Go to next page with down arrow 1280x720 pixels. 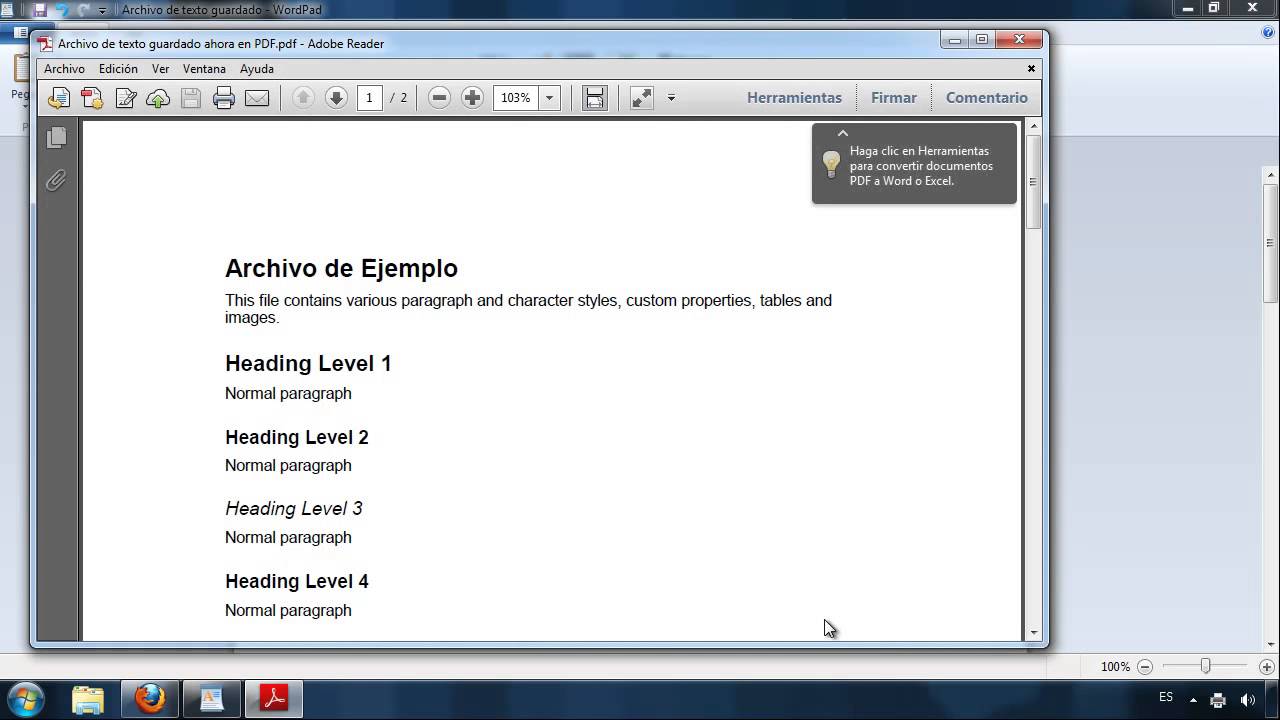(336, 98)
